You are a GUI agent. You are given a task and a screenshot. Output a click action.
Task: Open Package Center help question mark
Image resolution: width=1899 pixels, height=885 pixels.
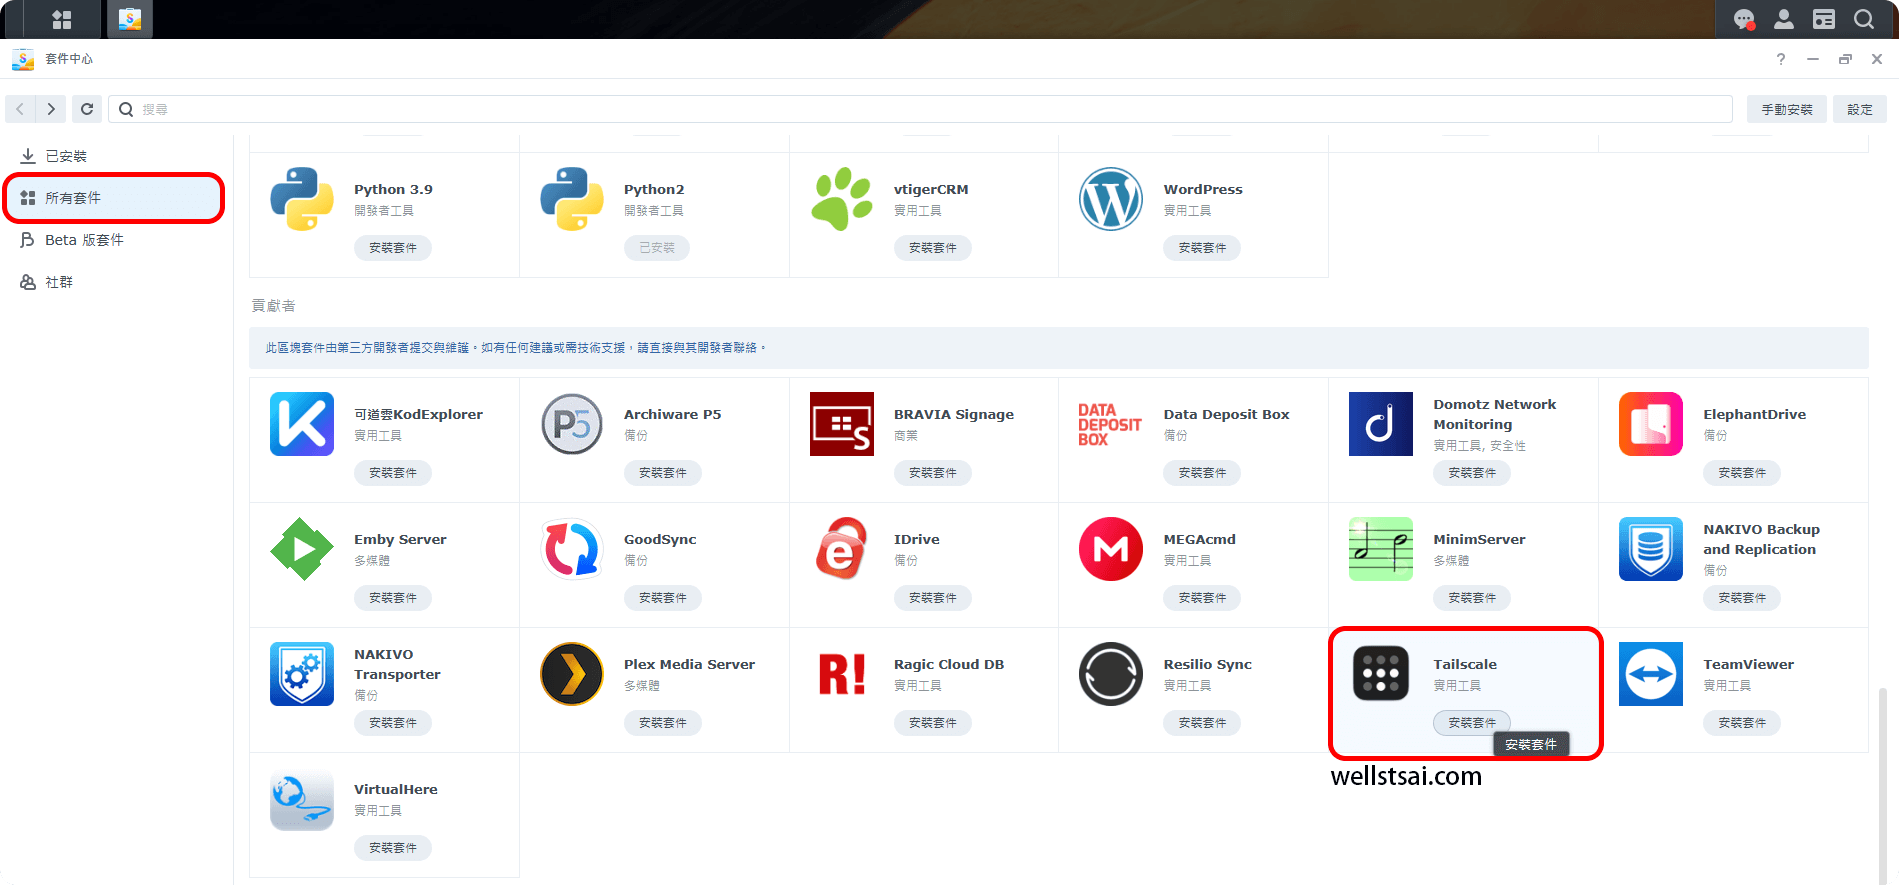coord(1781,59)
